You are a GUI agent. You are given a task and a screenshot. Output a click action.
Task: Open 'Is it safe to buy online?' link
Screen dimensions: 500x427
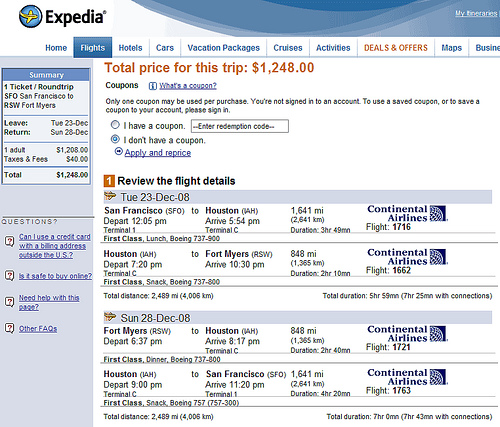(x=55, y=276)
